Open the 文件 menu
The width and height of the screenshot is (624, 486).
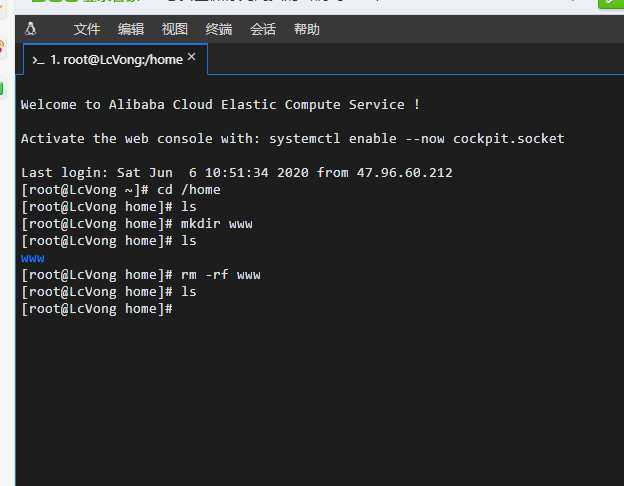87,29
